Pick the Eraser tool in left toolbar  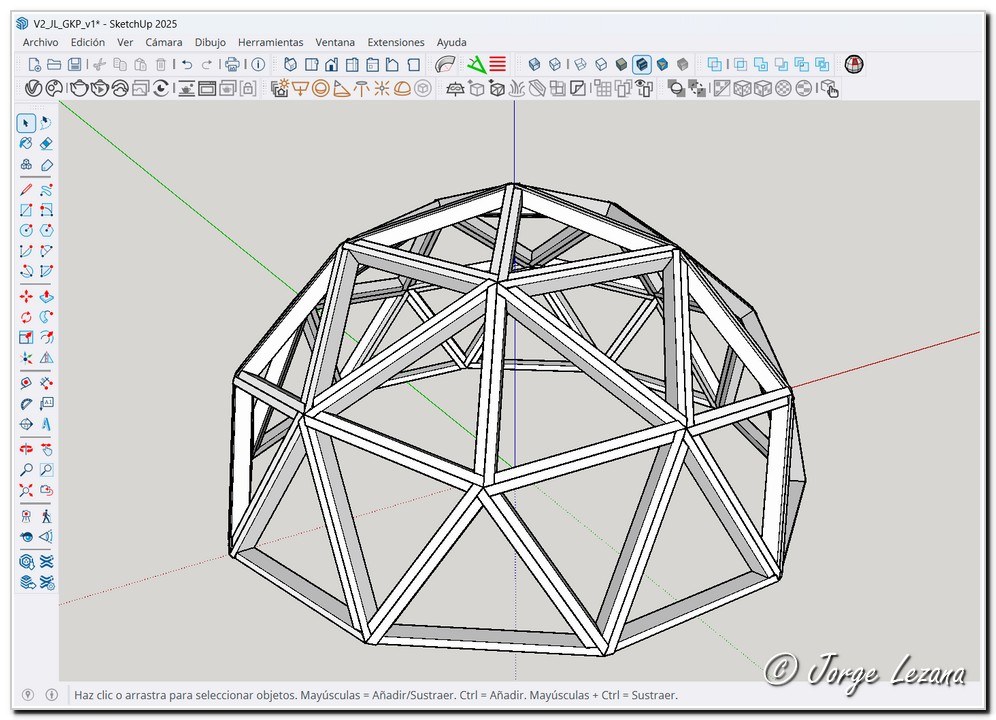[x=46, y=144]
